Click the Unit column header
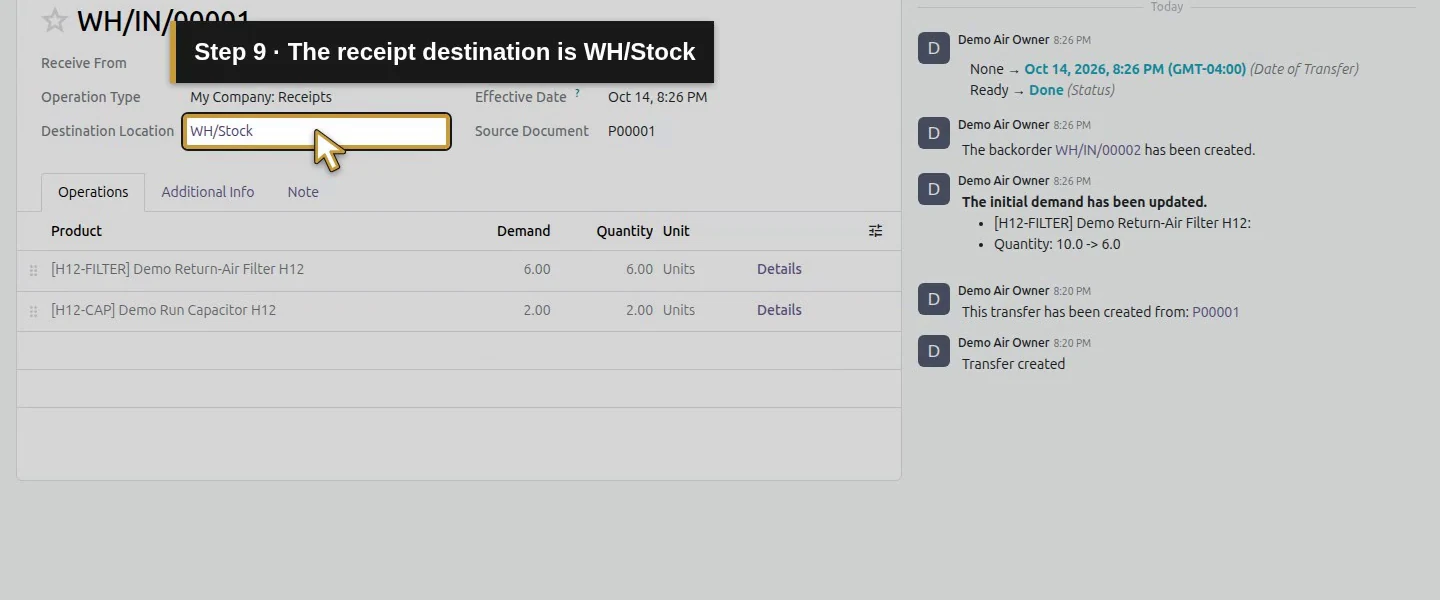The image size is (1440, 600). click(676, 231)
